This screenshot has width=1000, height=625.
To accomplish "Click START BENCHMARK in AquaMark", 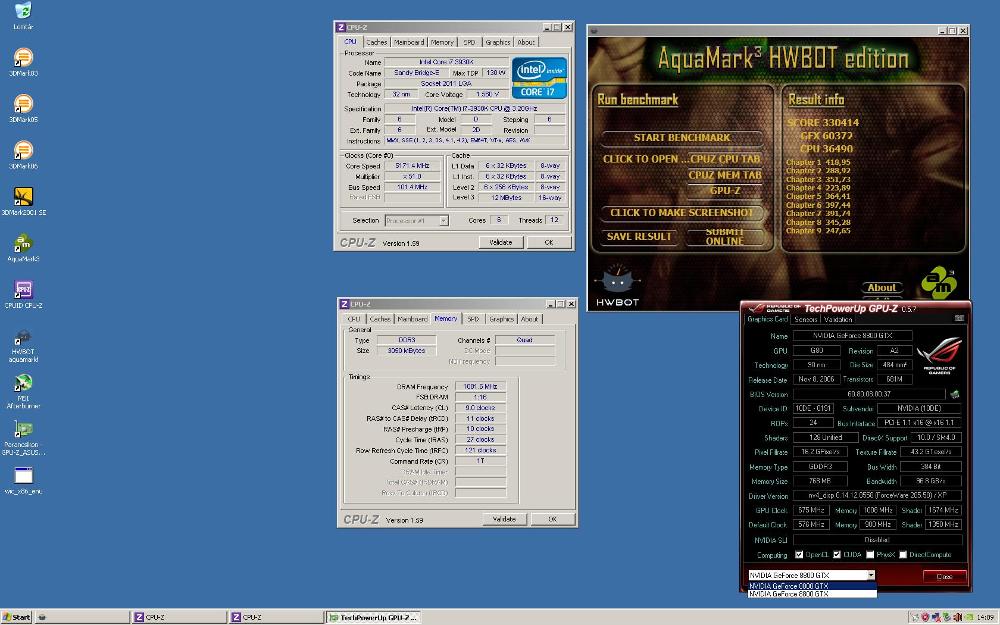I will pyautogui.click(x=682, y=138).
